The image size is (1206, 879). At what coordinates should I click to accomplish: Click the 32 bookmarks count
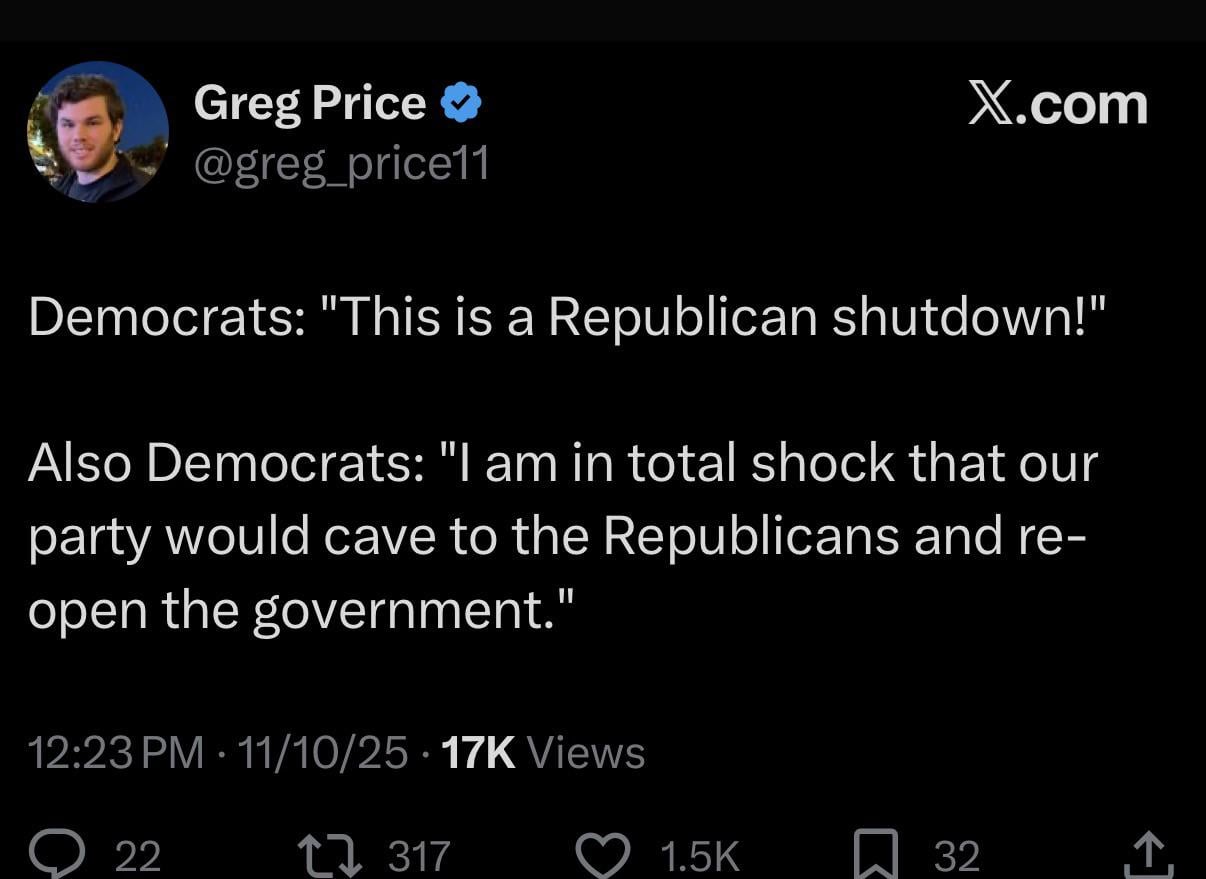click(x=956, y=857)
